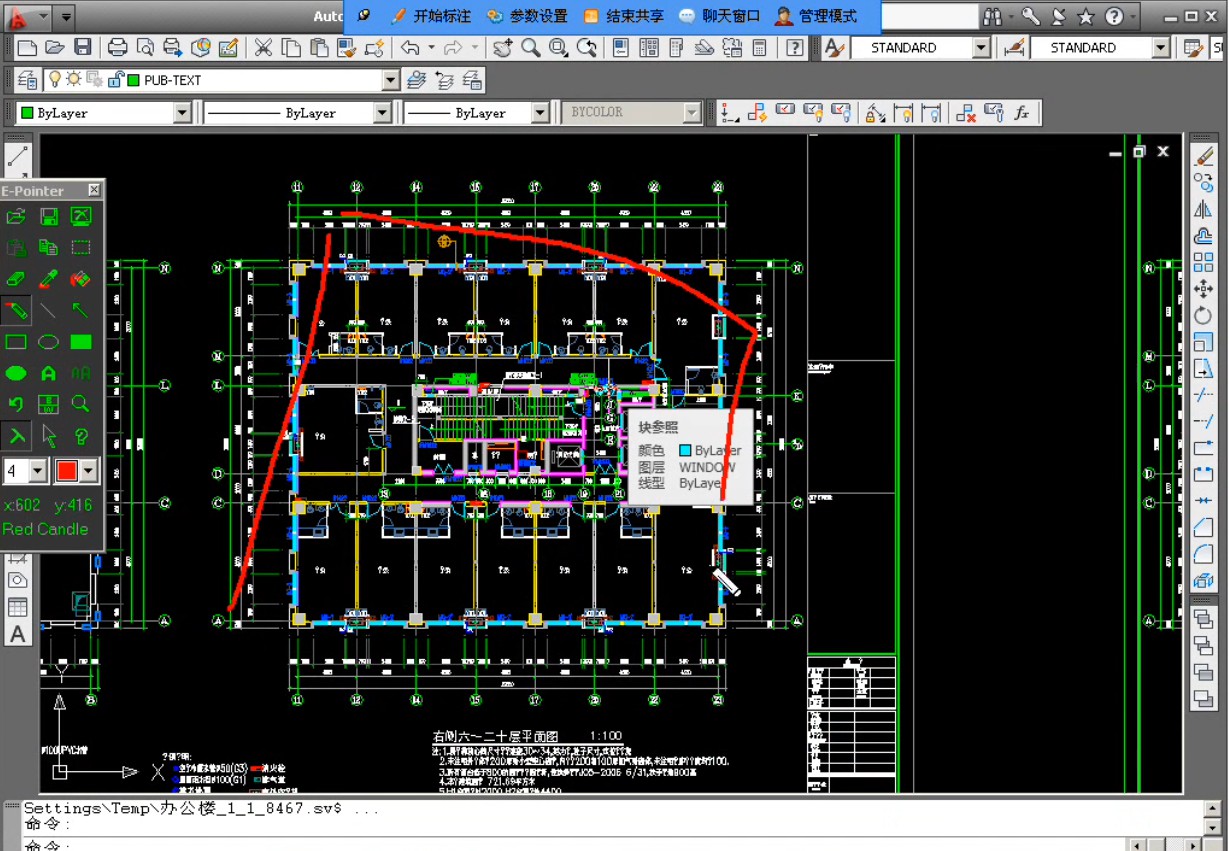Click the Plot printer icon
This screenshot has width=1229, height=851.
(117, 48)
